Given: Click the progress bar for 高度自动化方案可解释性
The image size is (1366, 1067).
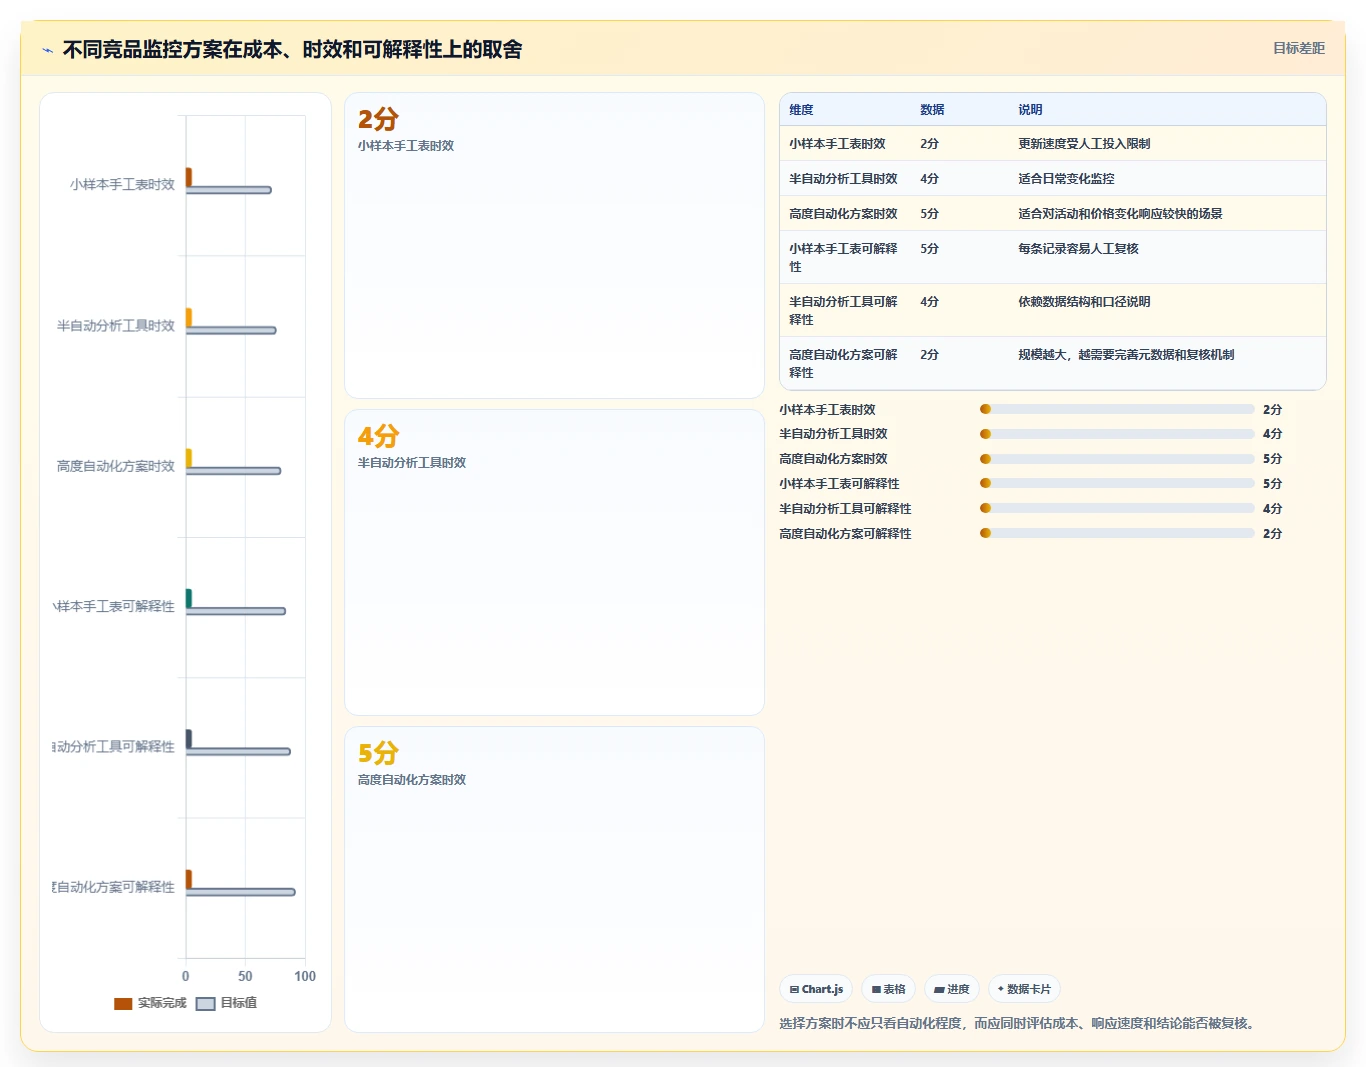Looking at the screenshot, I should coord(1117,533).
